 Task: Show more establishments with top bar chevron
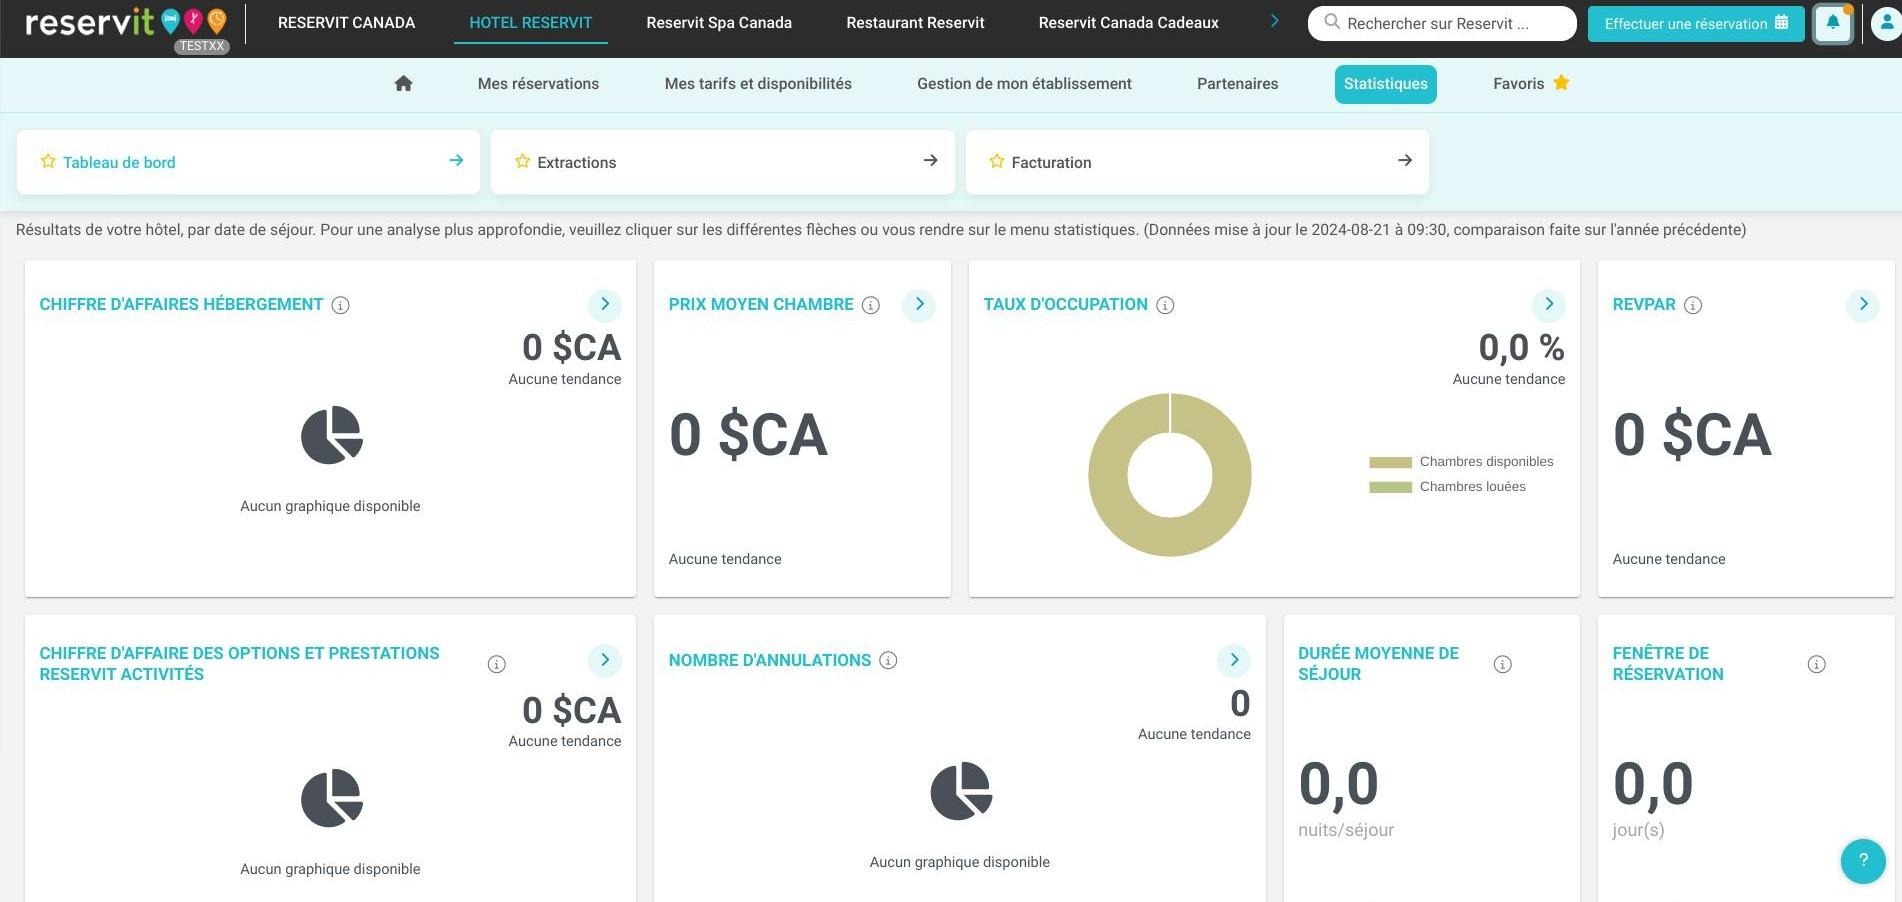click(x=1274, y=21)
